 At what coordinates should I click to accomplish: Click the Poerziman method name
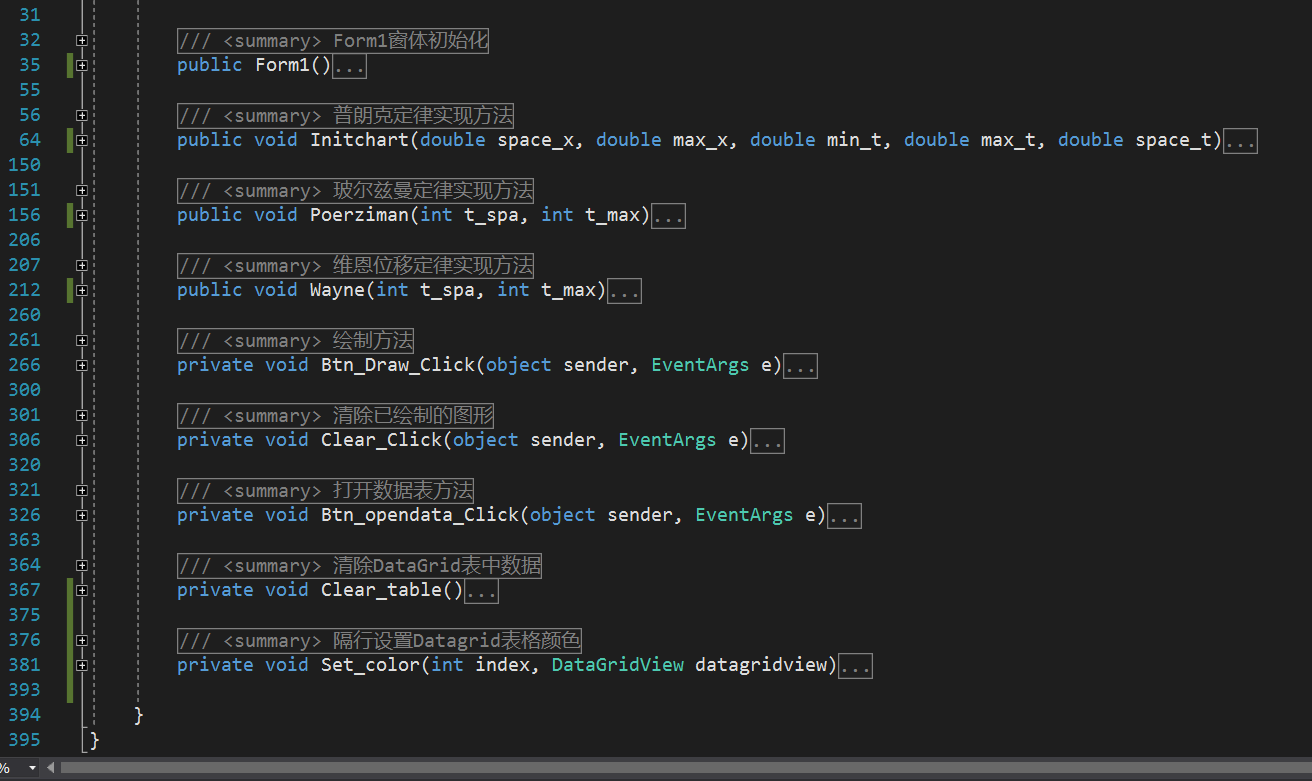click(359, 215)
